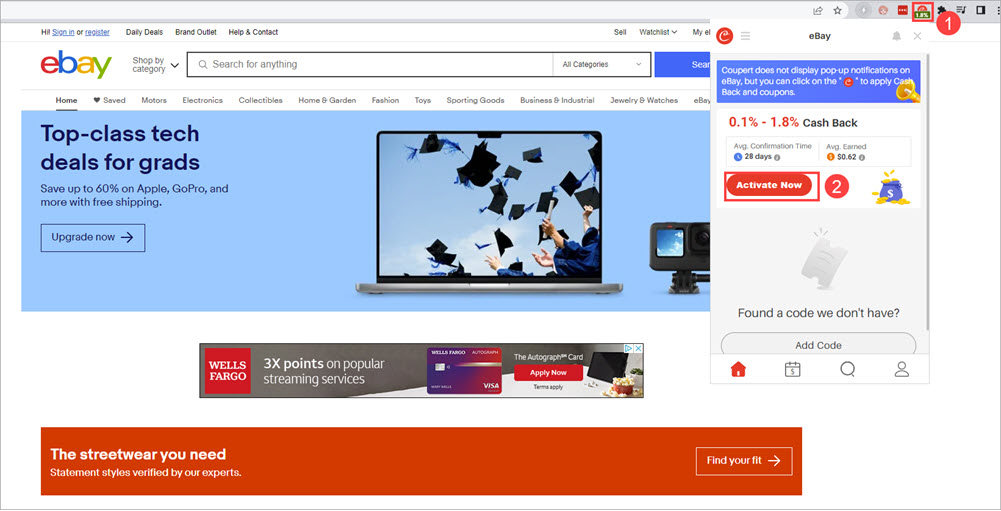The width and height of the screenshot is (1001, 511).
Task: Click the Find your fit button
Action: point(744,461)
